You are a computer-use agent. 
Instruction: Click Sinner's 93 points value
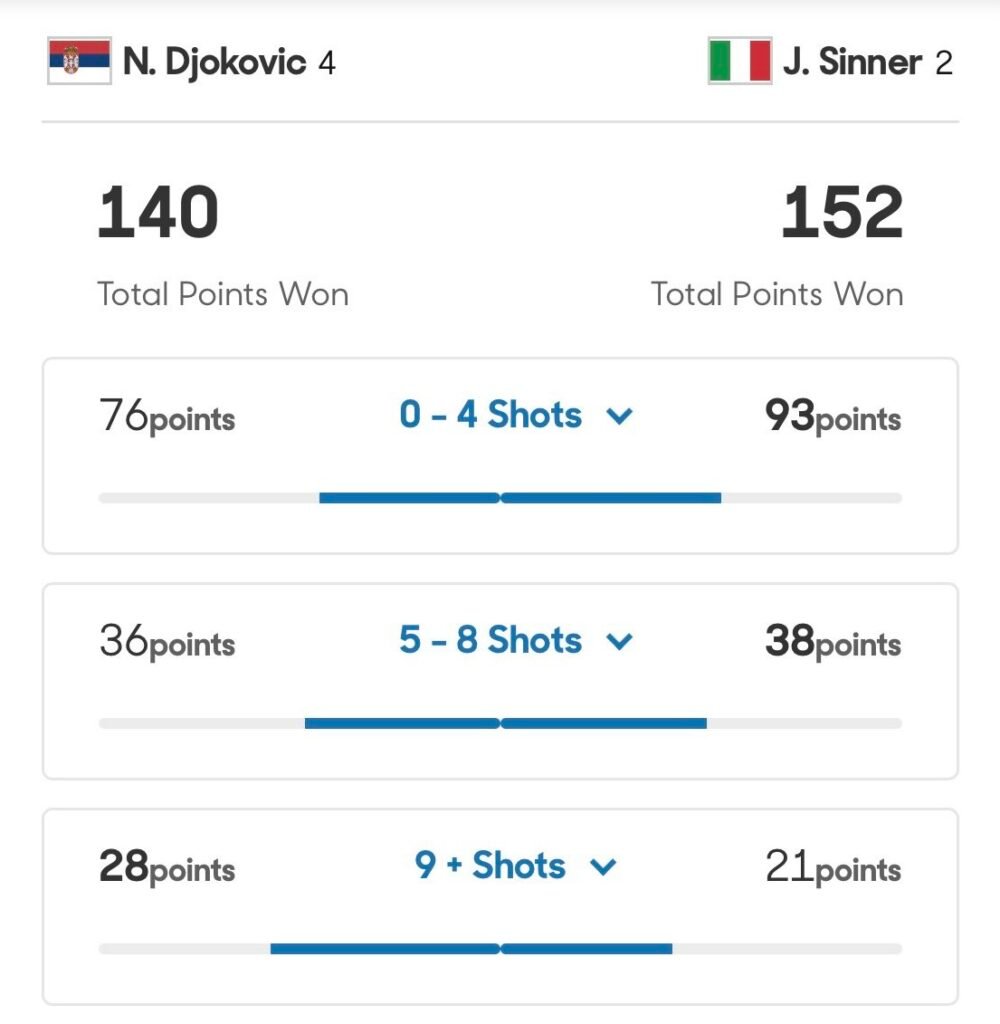[x=833, y=416]
